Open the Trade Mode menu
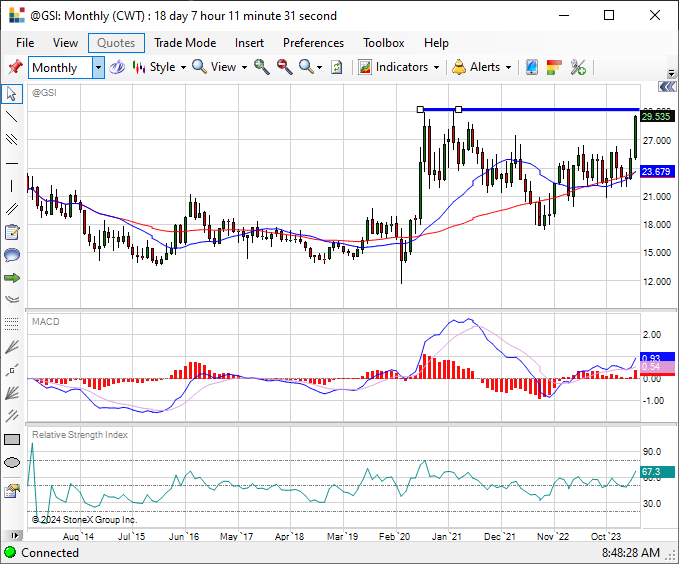Screen dimensions: 679x564 [x=185, y=43]
